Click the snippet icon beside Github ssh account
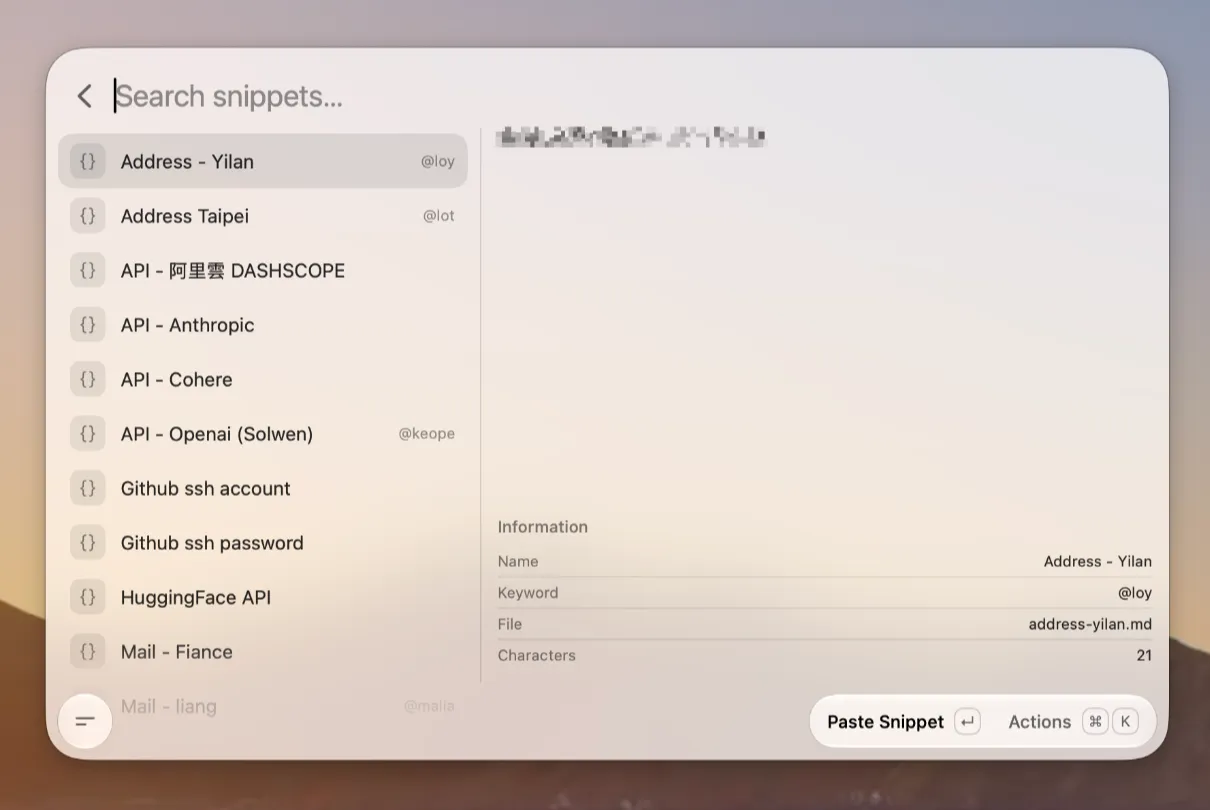 point(88,488)
